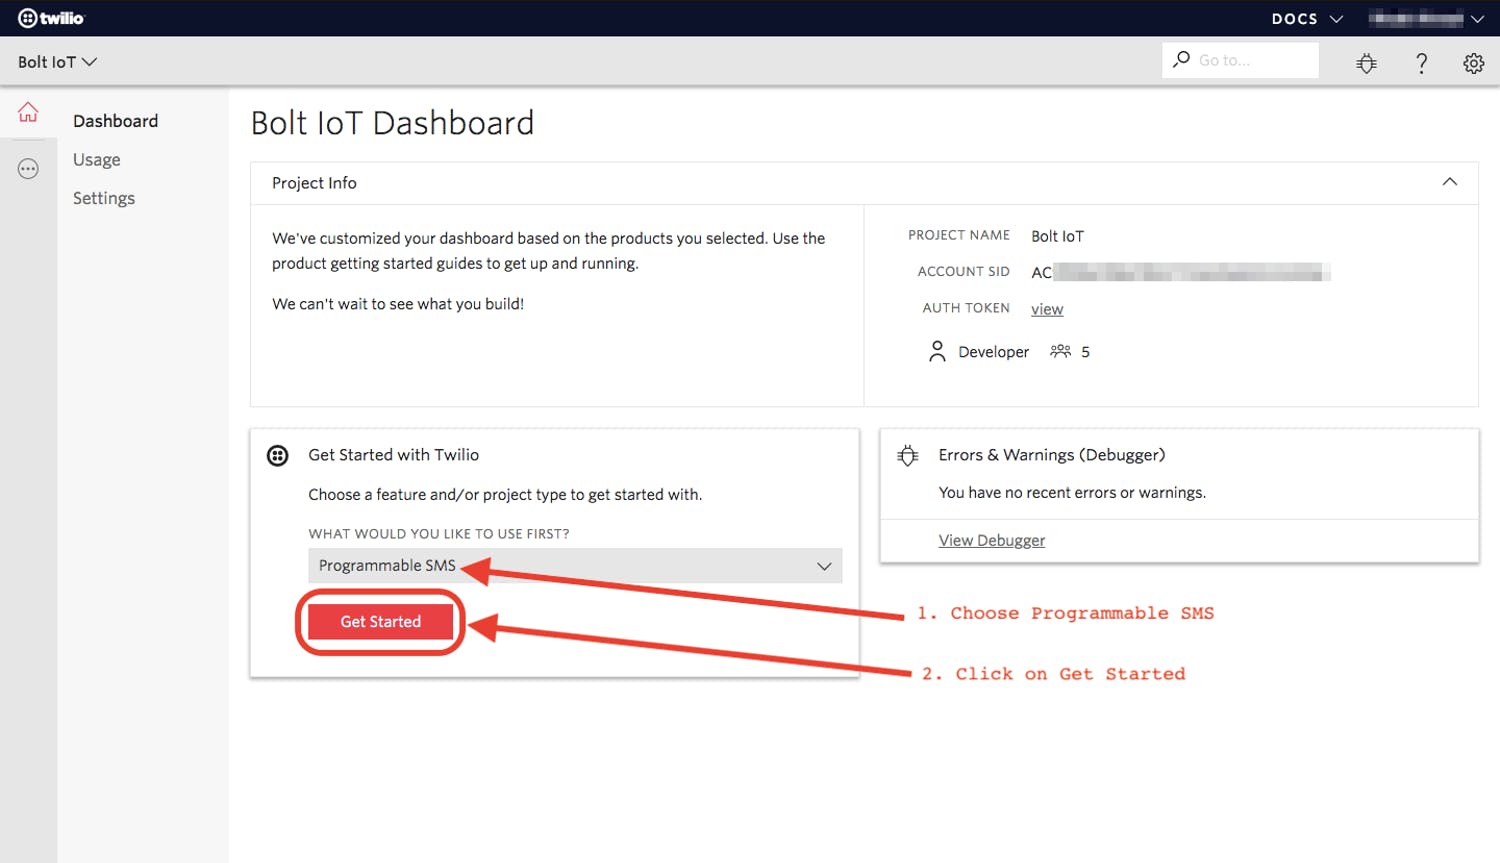Open the View Debugger link
Screen dimensions: 1500x863
point(991,540)
